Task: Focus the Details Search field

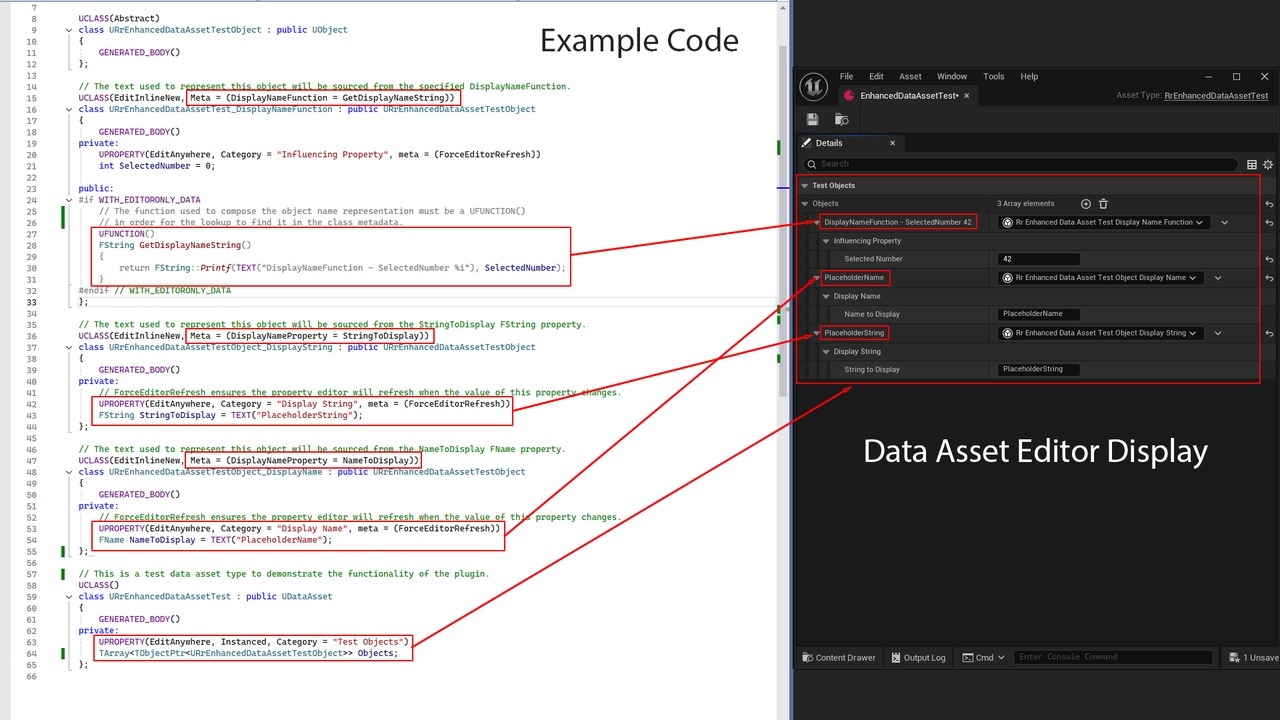Action: pyautogui.click(x=1021, y=164)
